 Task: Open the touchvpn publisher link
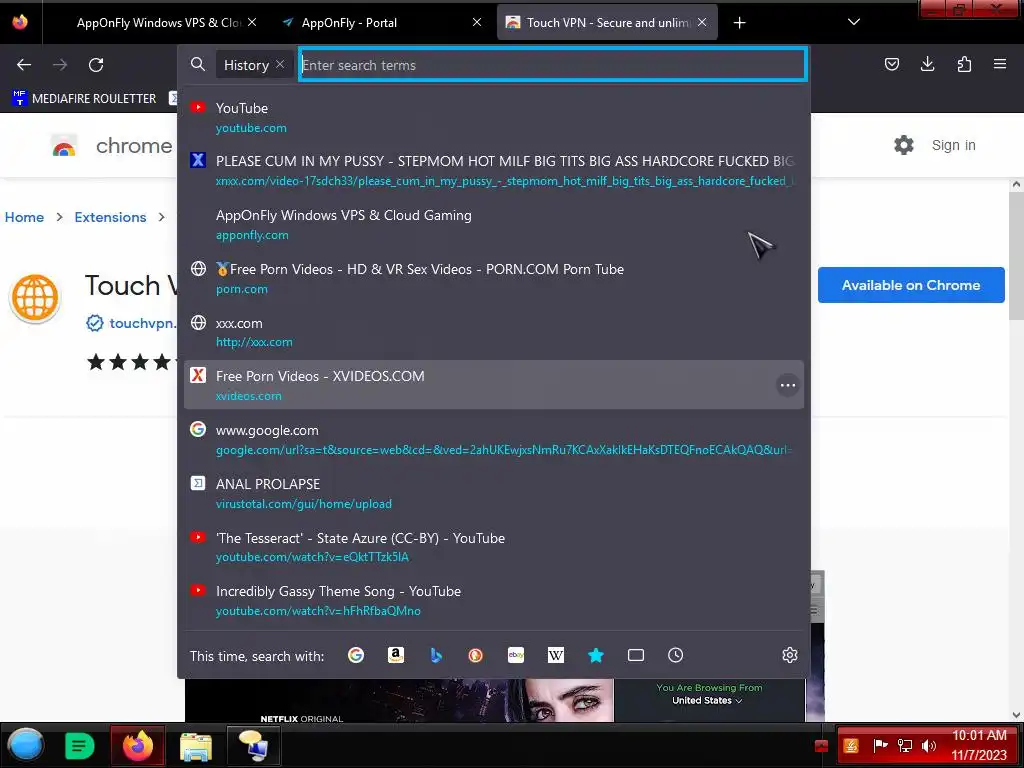click(142, 323)
